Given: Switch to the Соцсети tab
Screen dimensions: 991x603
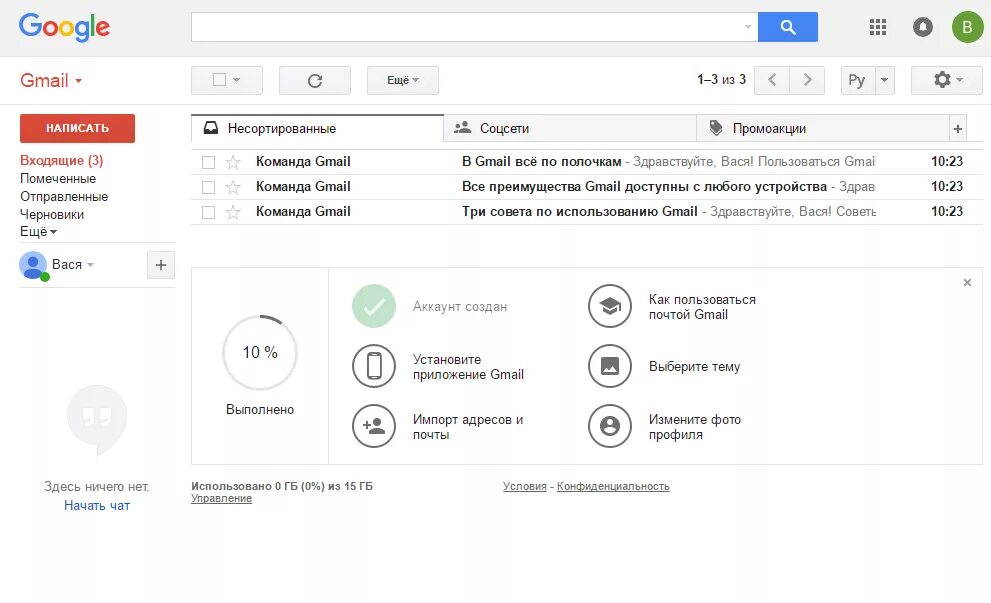Looking at the screenshot, I should point(570,129).
